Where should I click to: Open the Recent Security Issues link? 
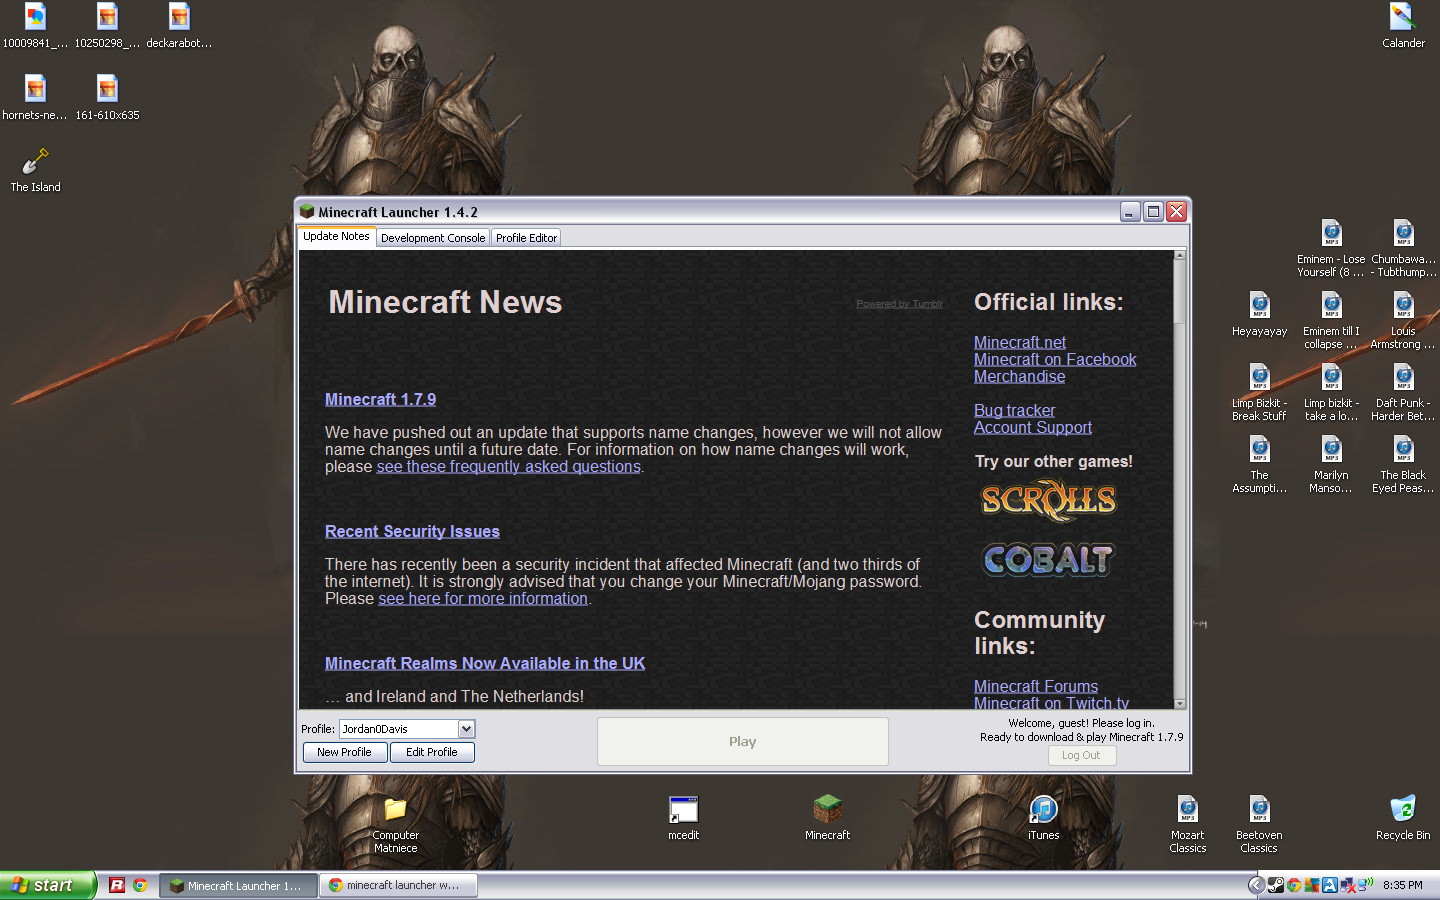tap(412, 531)
